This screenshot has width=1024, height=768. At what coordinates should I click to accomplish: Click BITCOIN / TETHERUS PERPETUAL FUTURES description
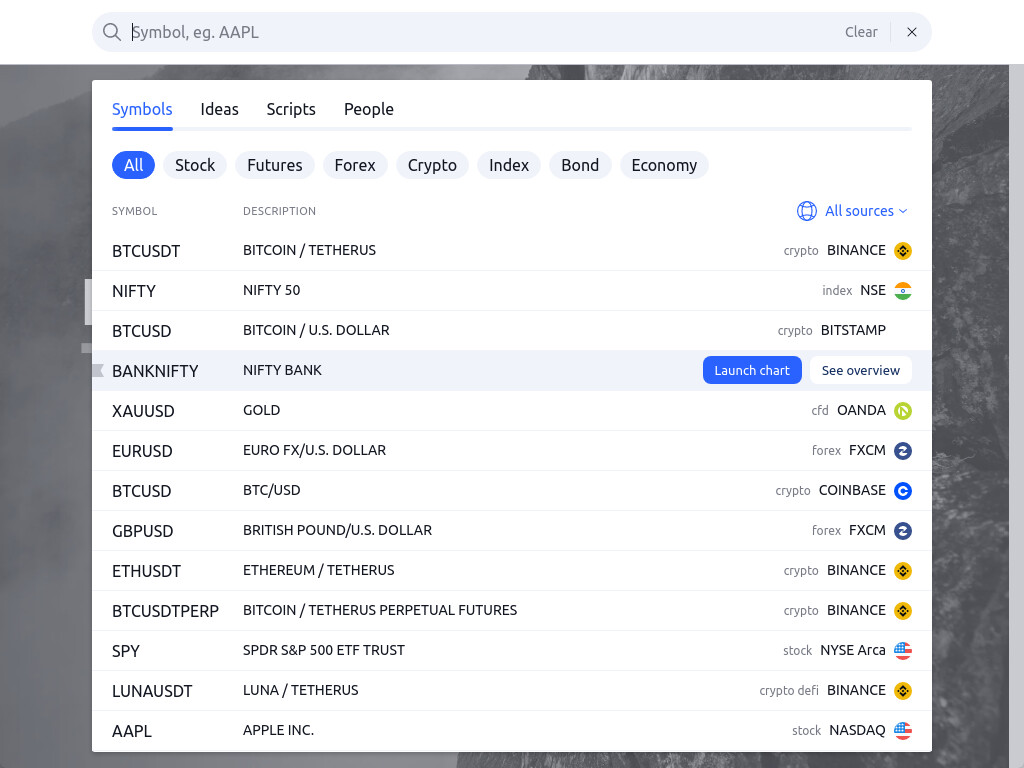(380, 610)
